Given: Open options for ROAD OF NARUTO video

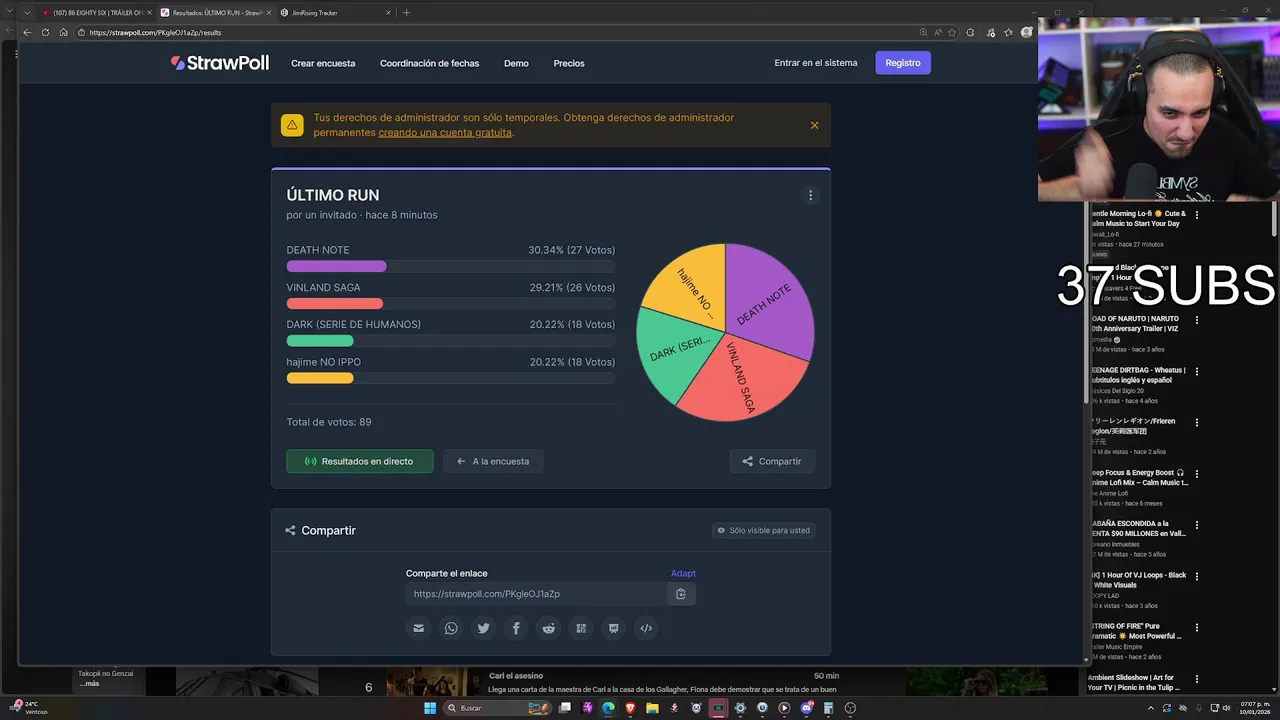Looking at the screenshot, I should point(1197,319).
